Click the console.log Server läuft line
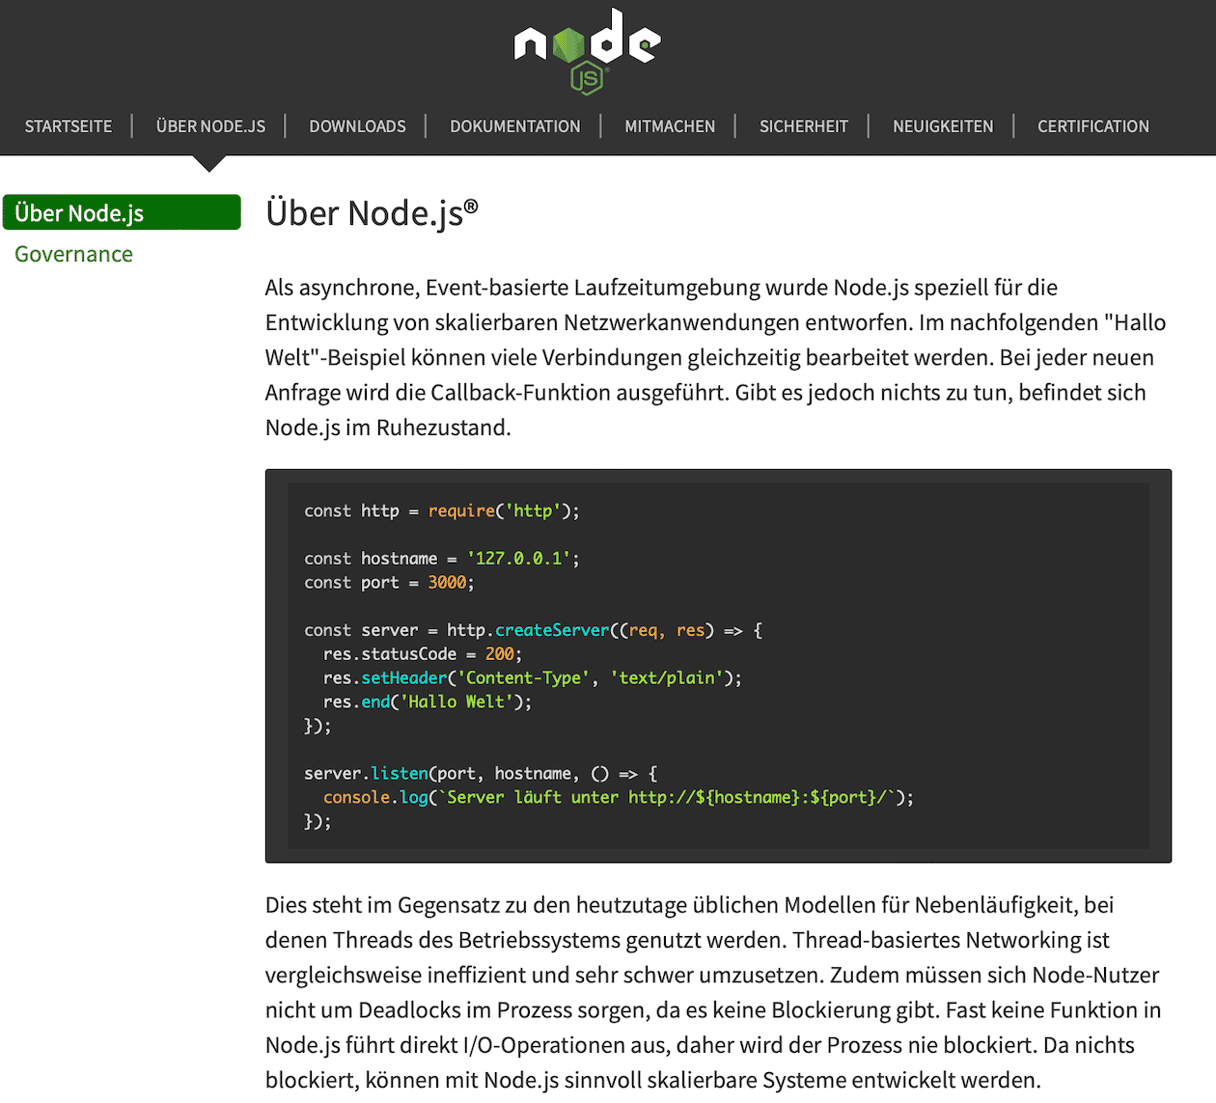The height and width of the screenshot is (1103, 1216). point(618,798)
